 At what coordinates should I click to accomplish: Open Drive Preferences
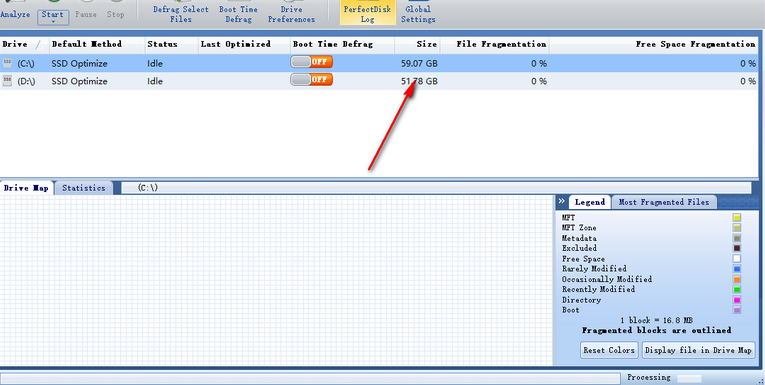coord(291,14)
